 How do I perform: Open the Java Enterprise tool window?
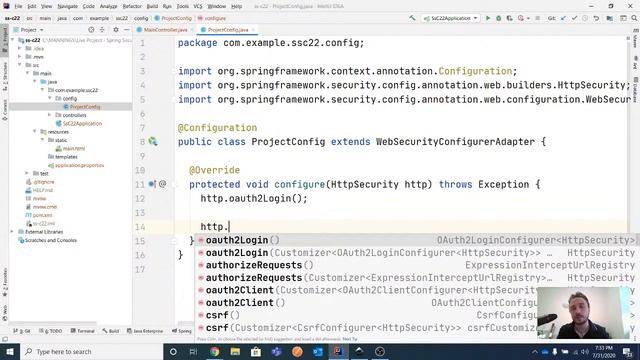point(145,331)
